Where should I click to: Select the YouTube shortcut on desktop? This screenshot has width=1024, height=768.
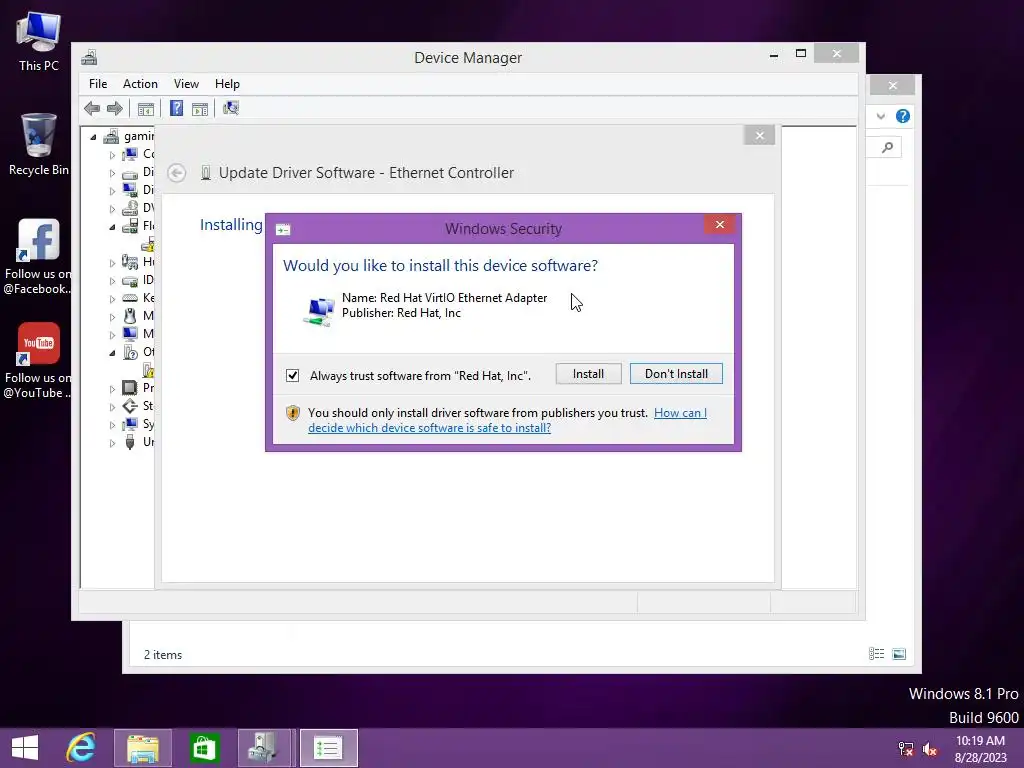38,360
